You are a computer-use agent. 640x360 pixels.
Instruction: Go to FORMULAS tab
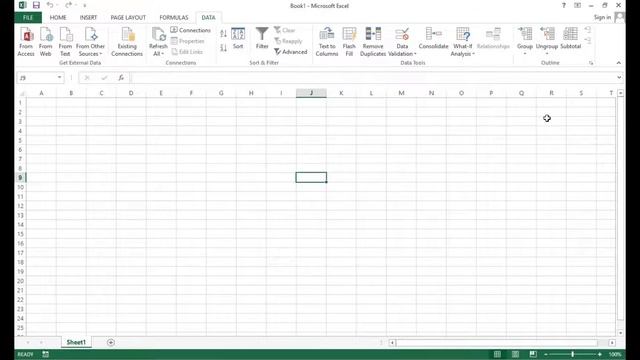(174, 18)
